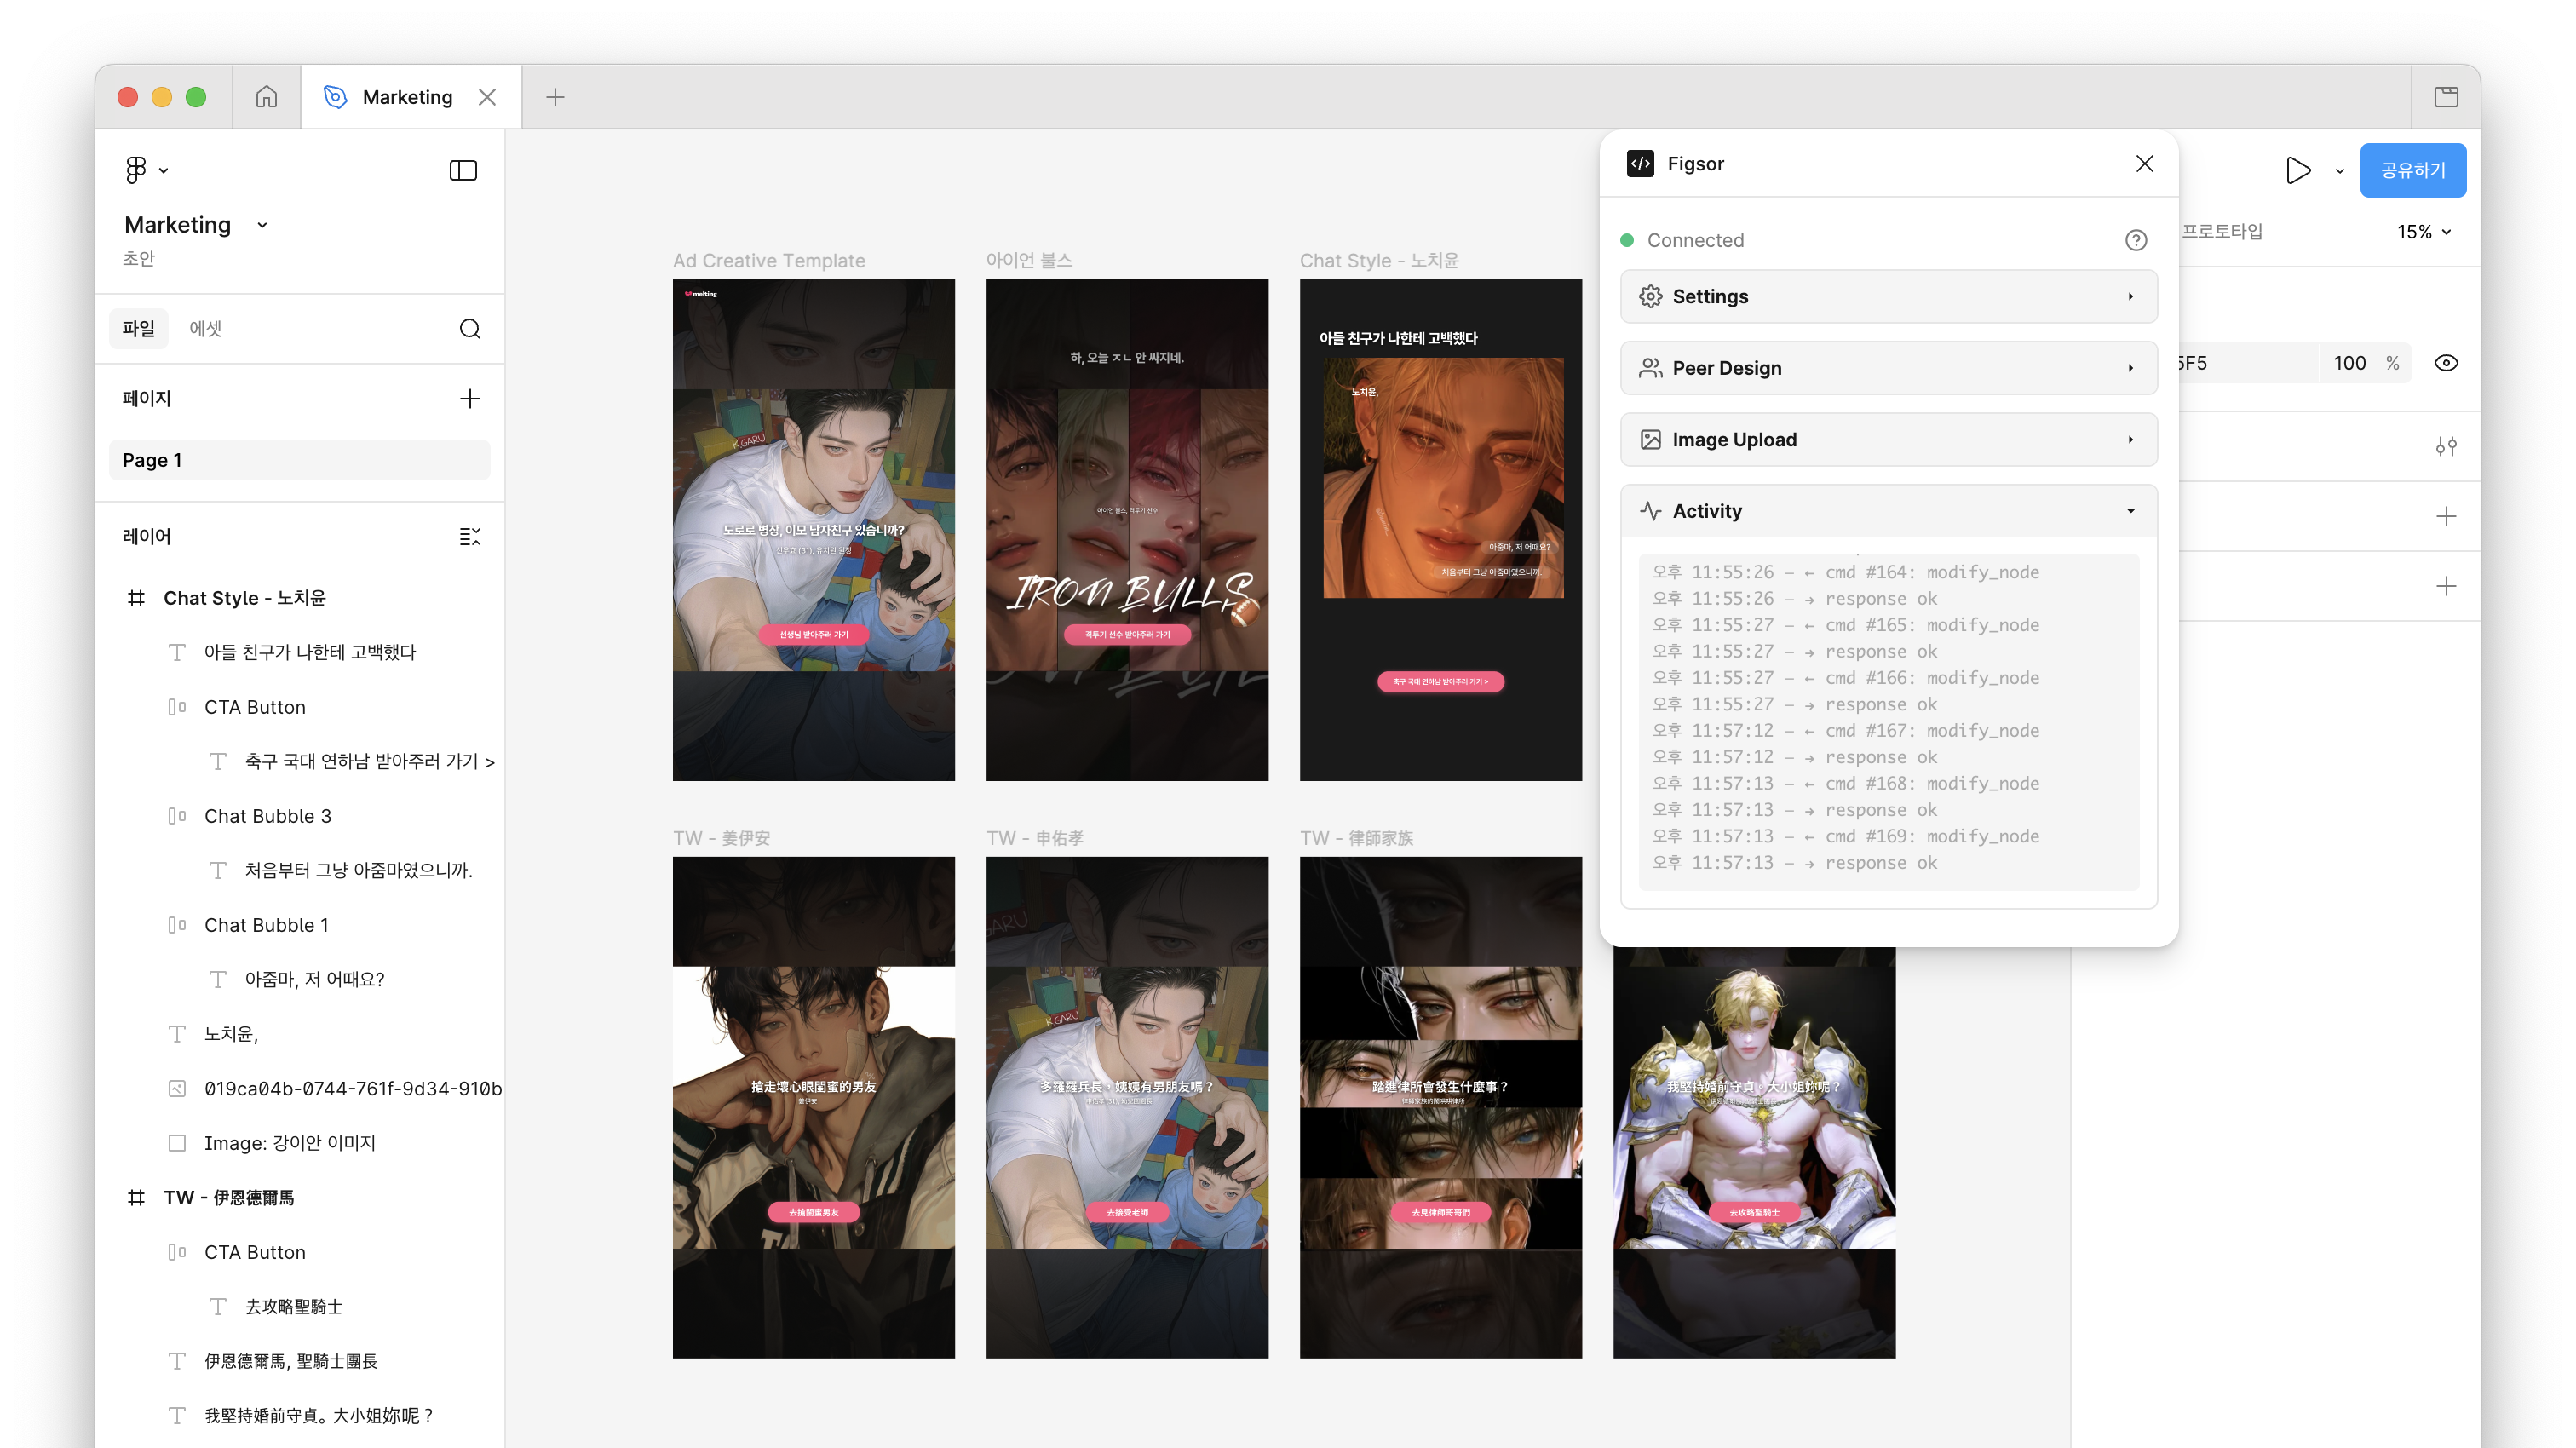Click the home icon tab

(x=266, y=97)
